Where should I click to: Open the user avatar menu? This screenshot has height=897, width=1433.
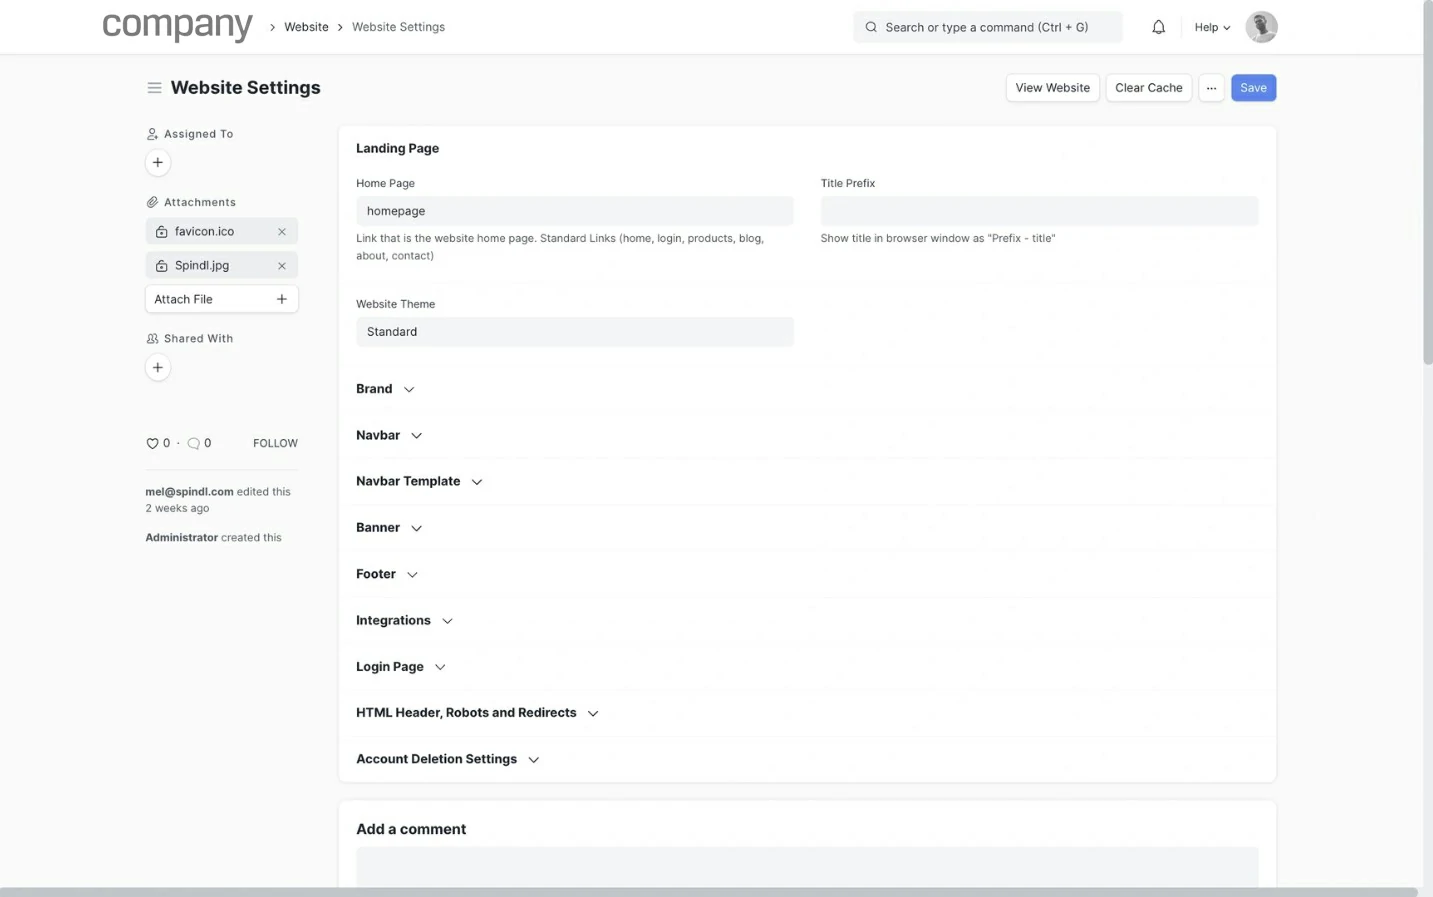(x=1260, y=27)
